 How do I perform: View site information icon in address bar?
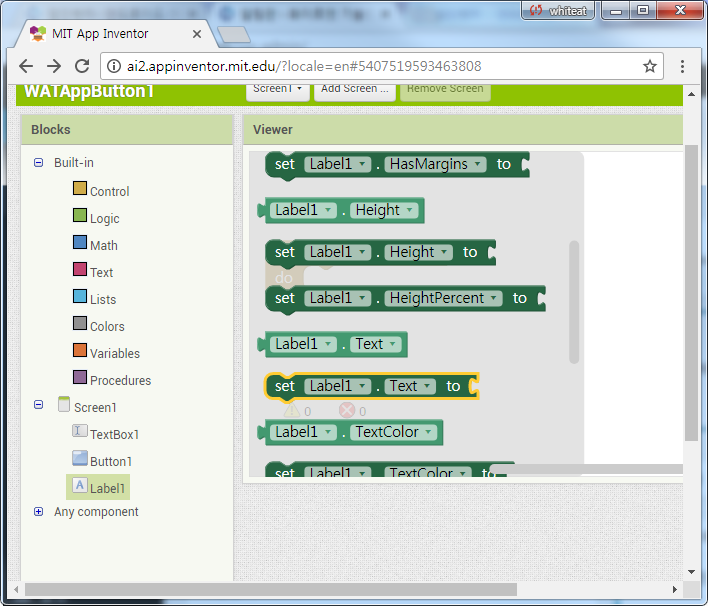coord(114,66)
